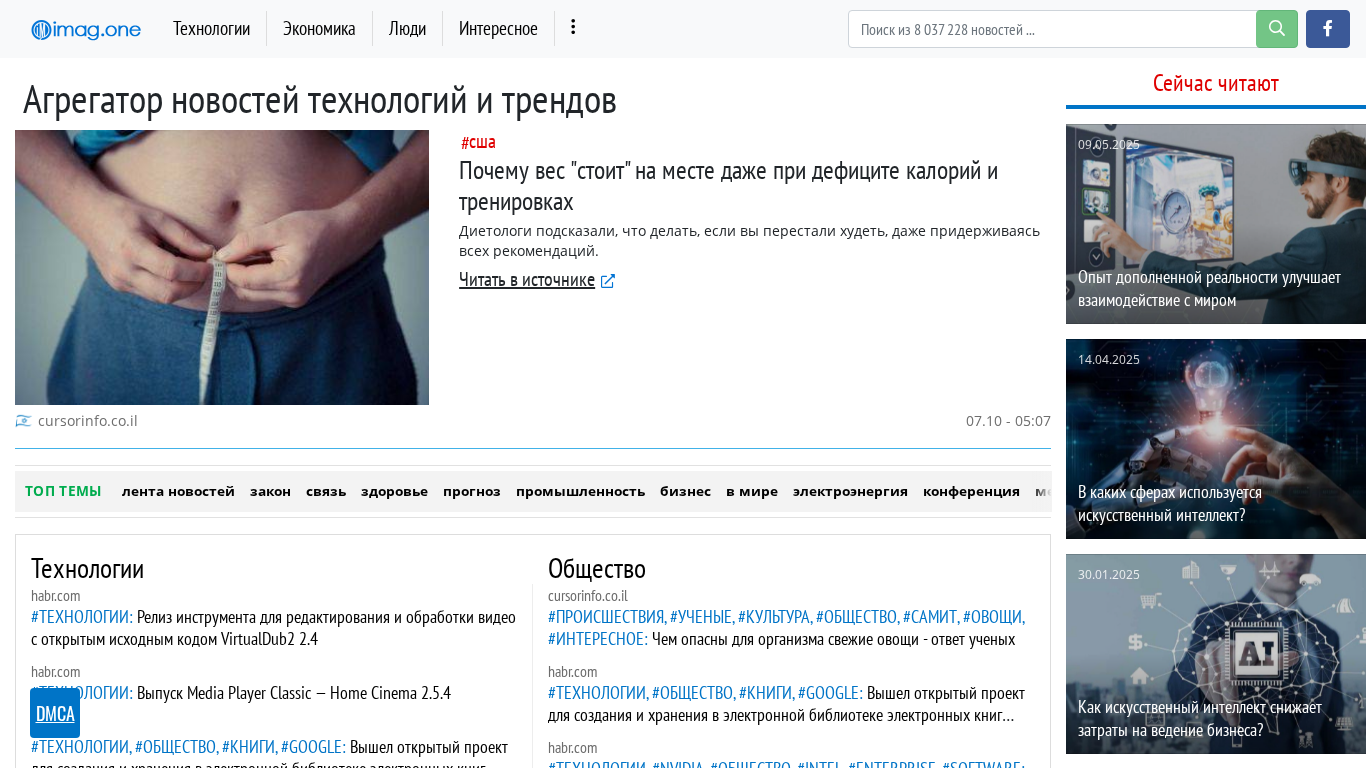Open the Facebook page button
1366x768 pixels.
[1328, 29]
